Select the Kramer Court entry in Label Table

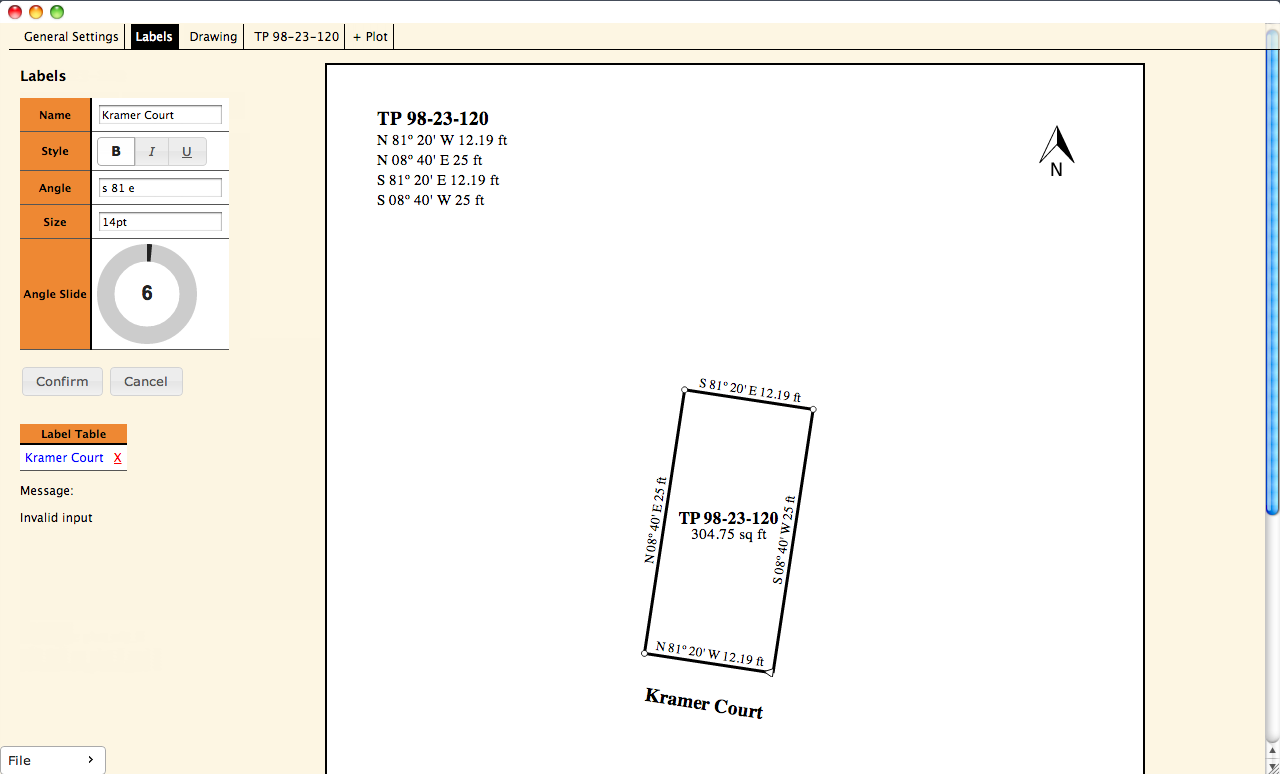coord(63,457)
